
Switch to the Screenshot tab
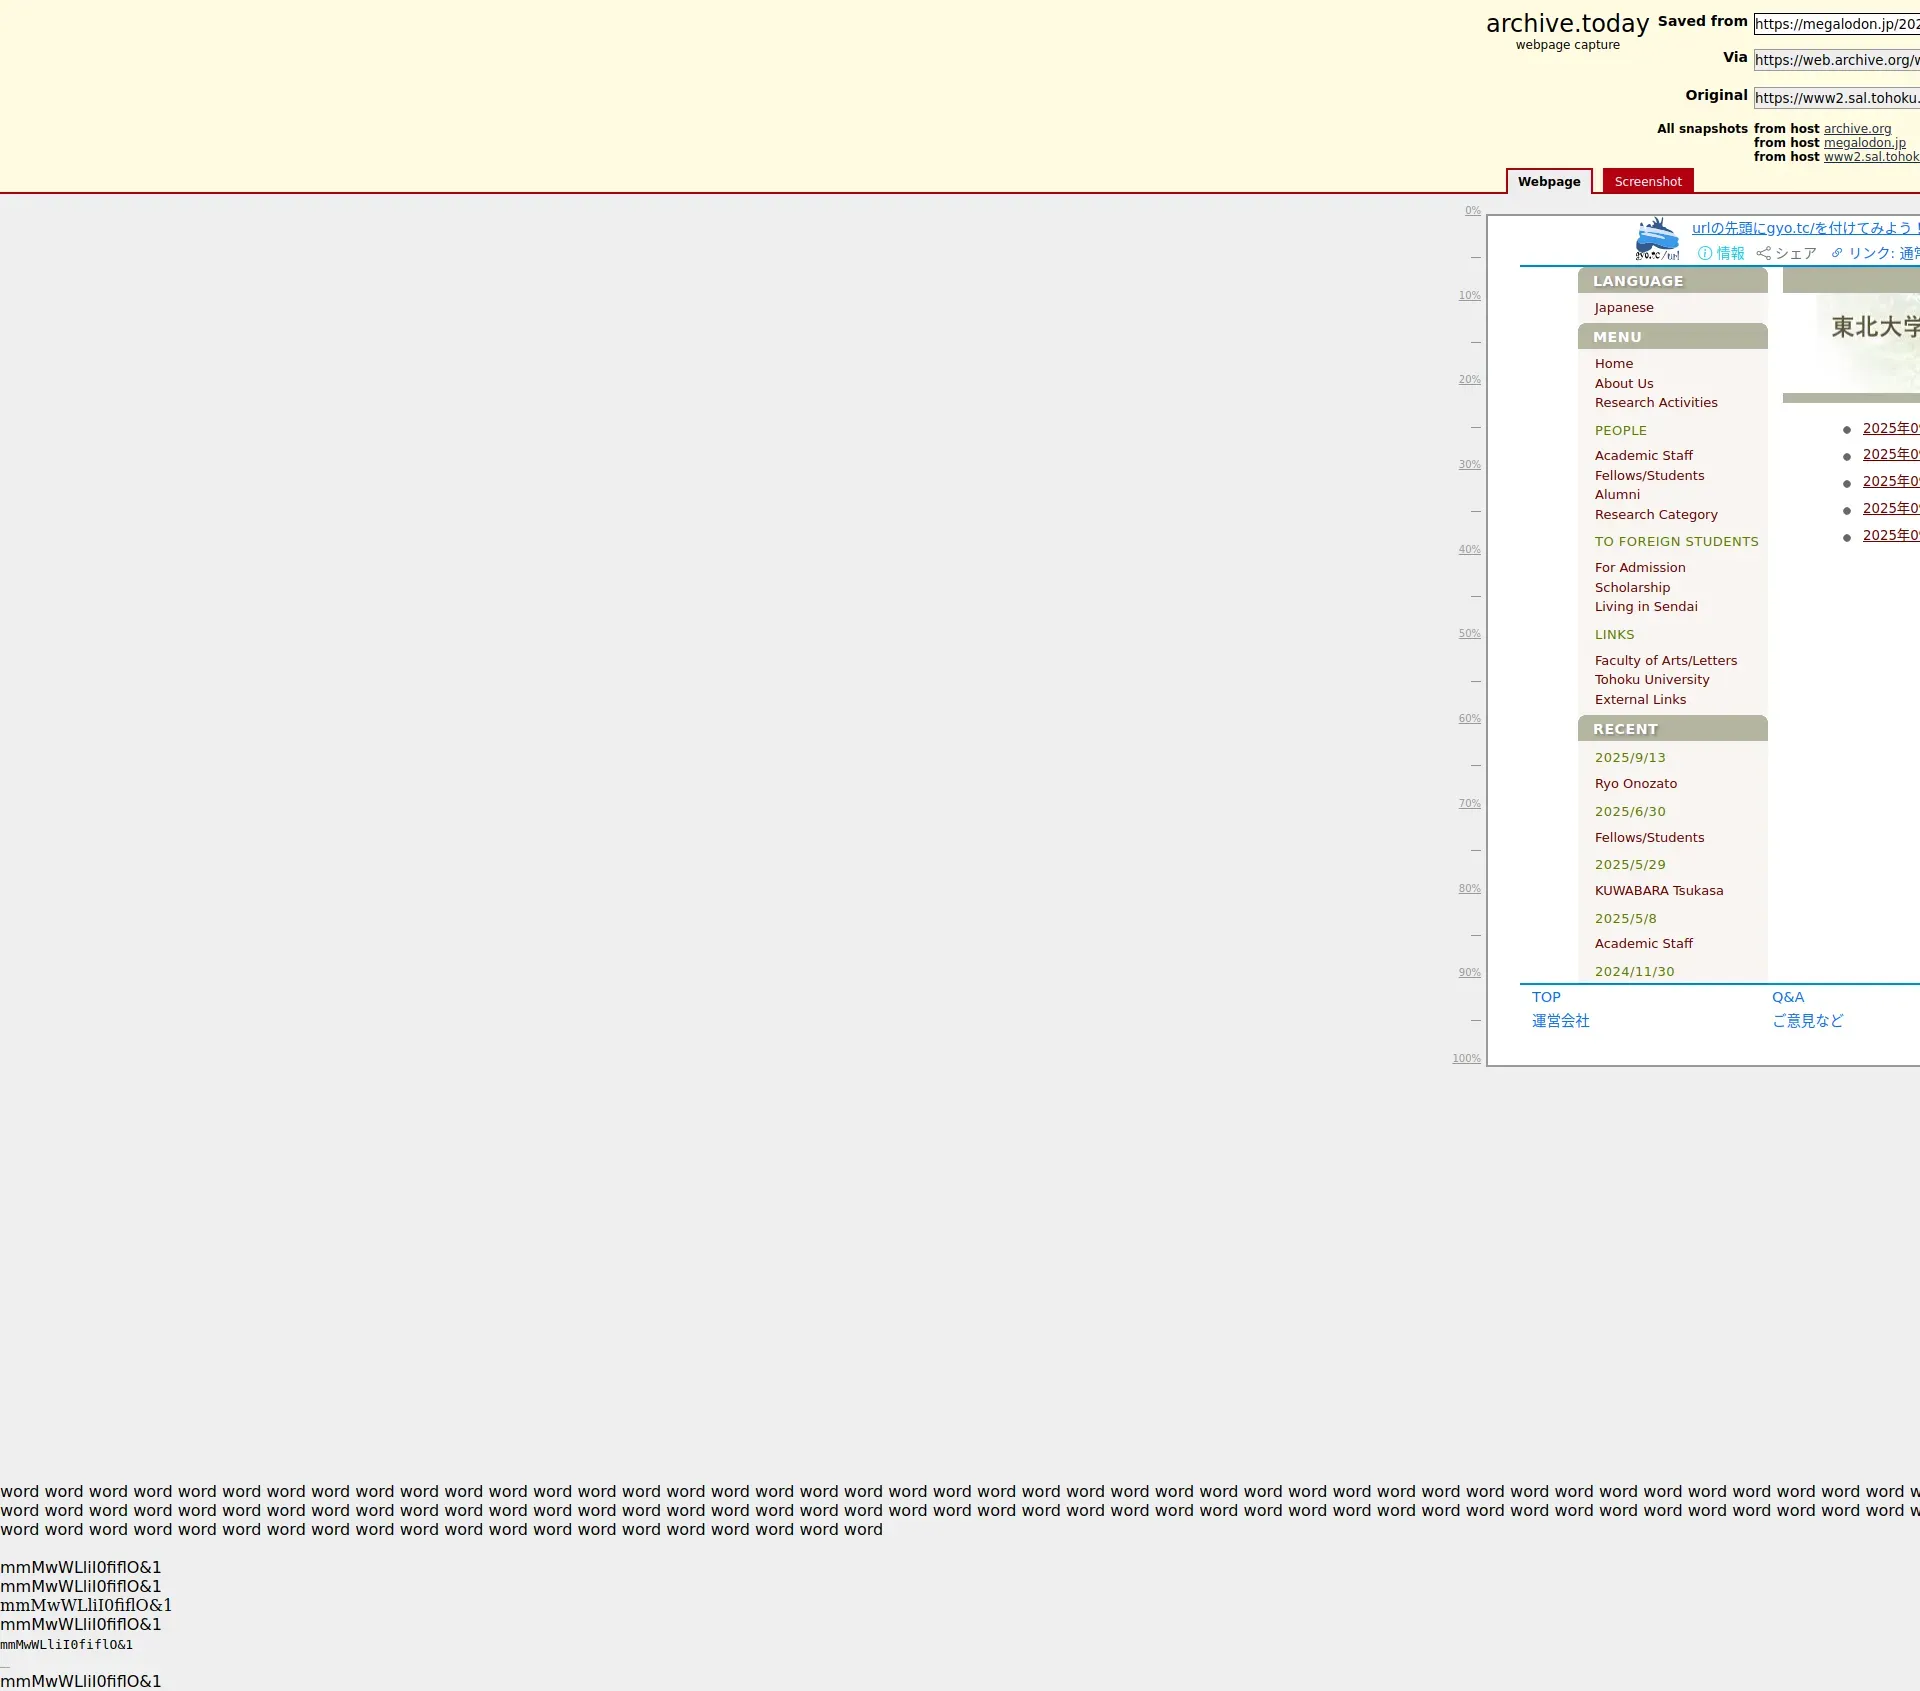click(x=1647, y=182)
